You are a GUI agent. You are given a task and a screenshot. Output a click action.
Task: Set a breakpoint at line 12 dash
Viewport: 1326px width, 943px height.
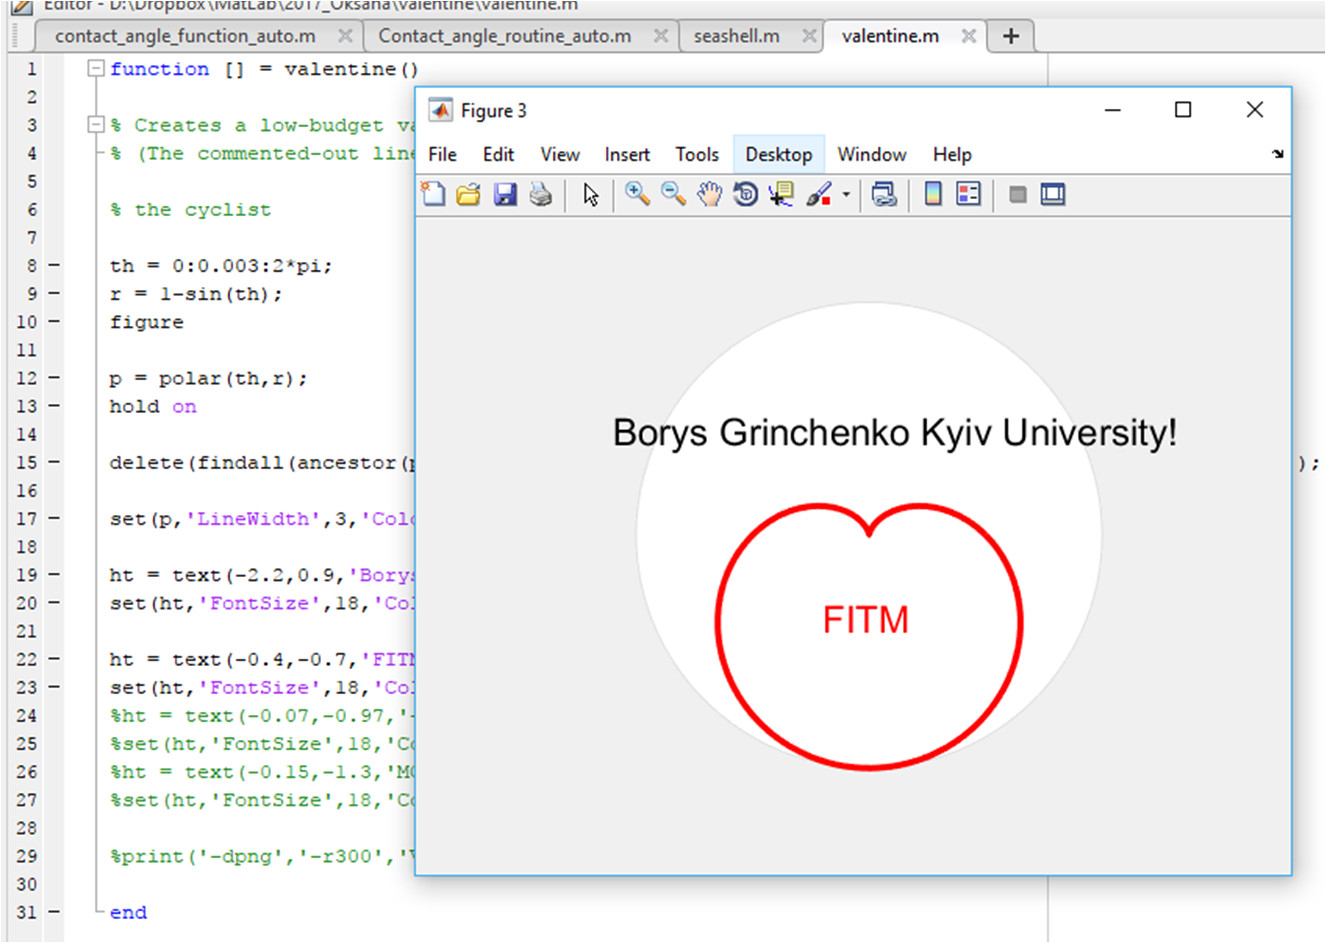point(54,378)
